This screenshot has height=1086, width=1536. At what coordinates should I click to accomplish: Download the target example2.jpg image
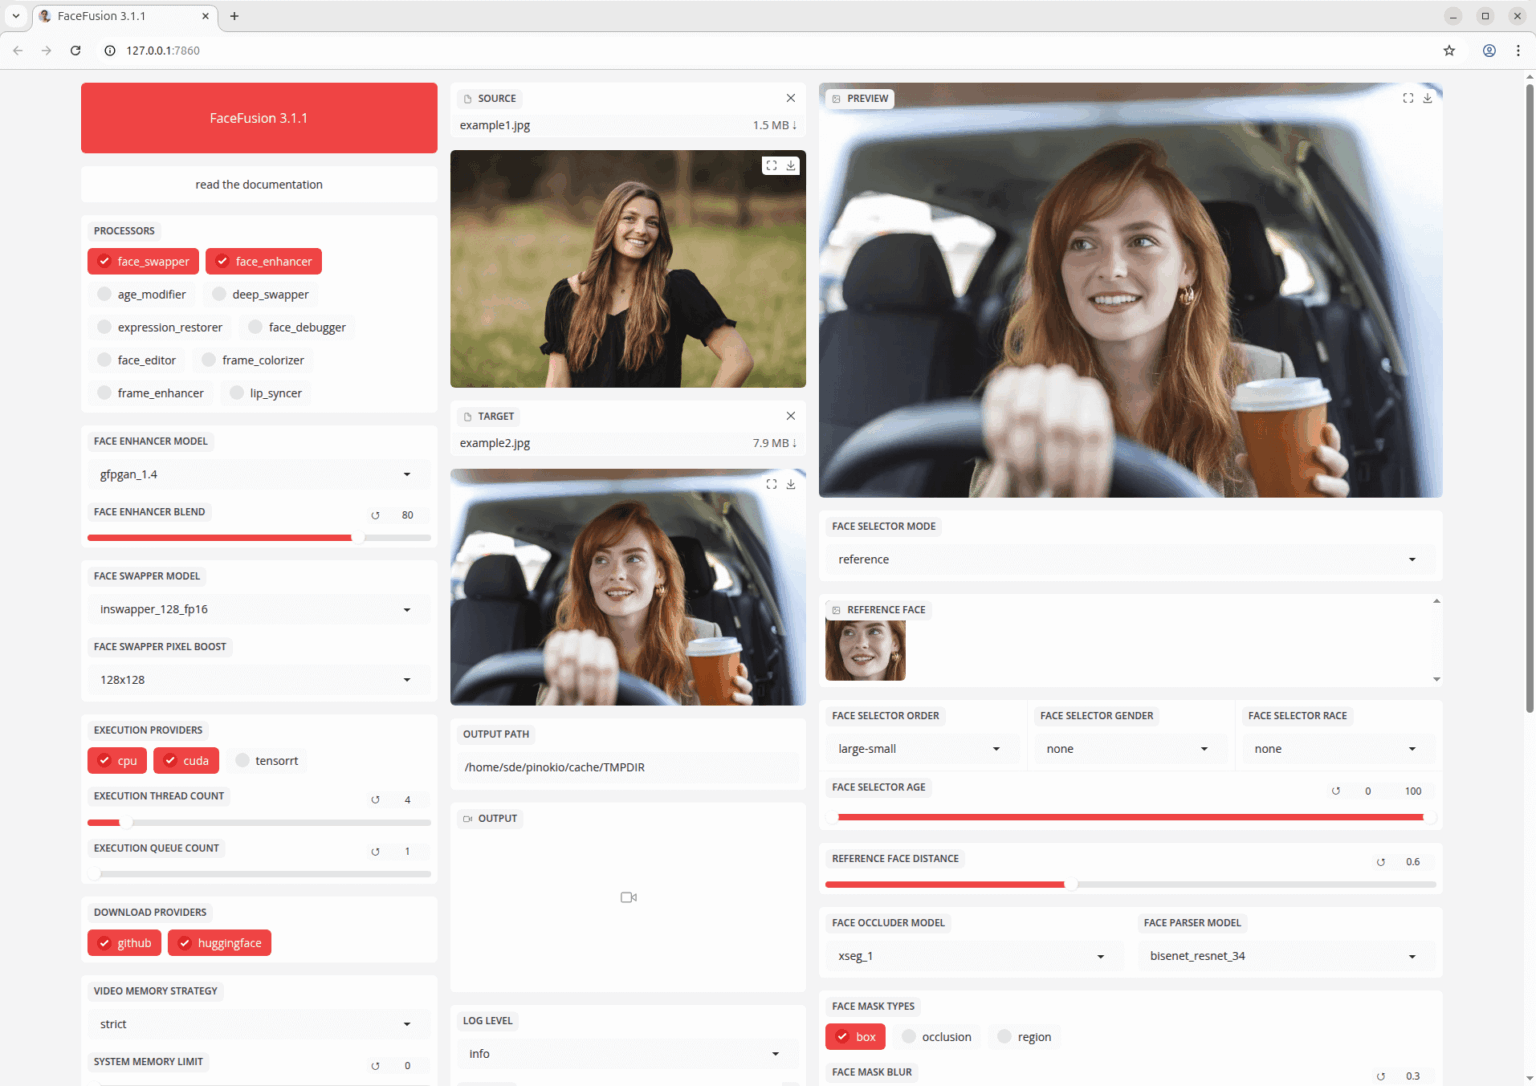point(790,483)
